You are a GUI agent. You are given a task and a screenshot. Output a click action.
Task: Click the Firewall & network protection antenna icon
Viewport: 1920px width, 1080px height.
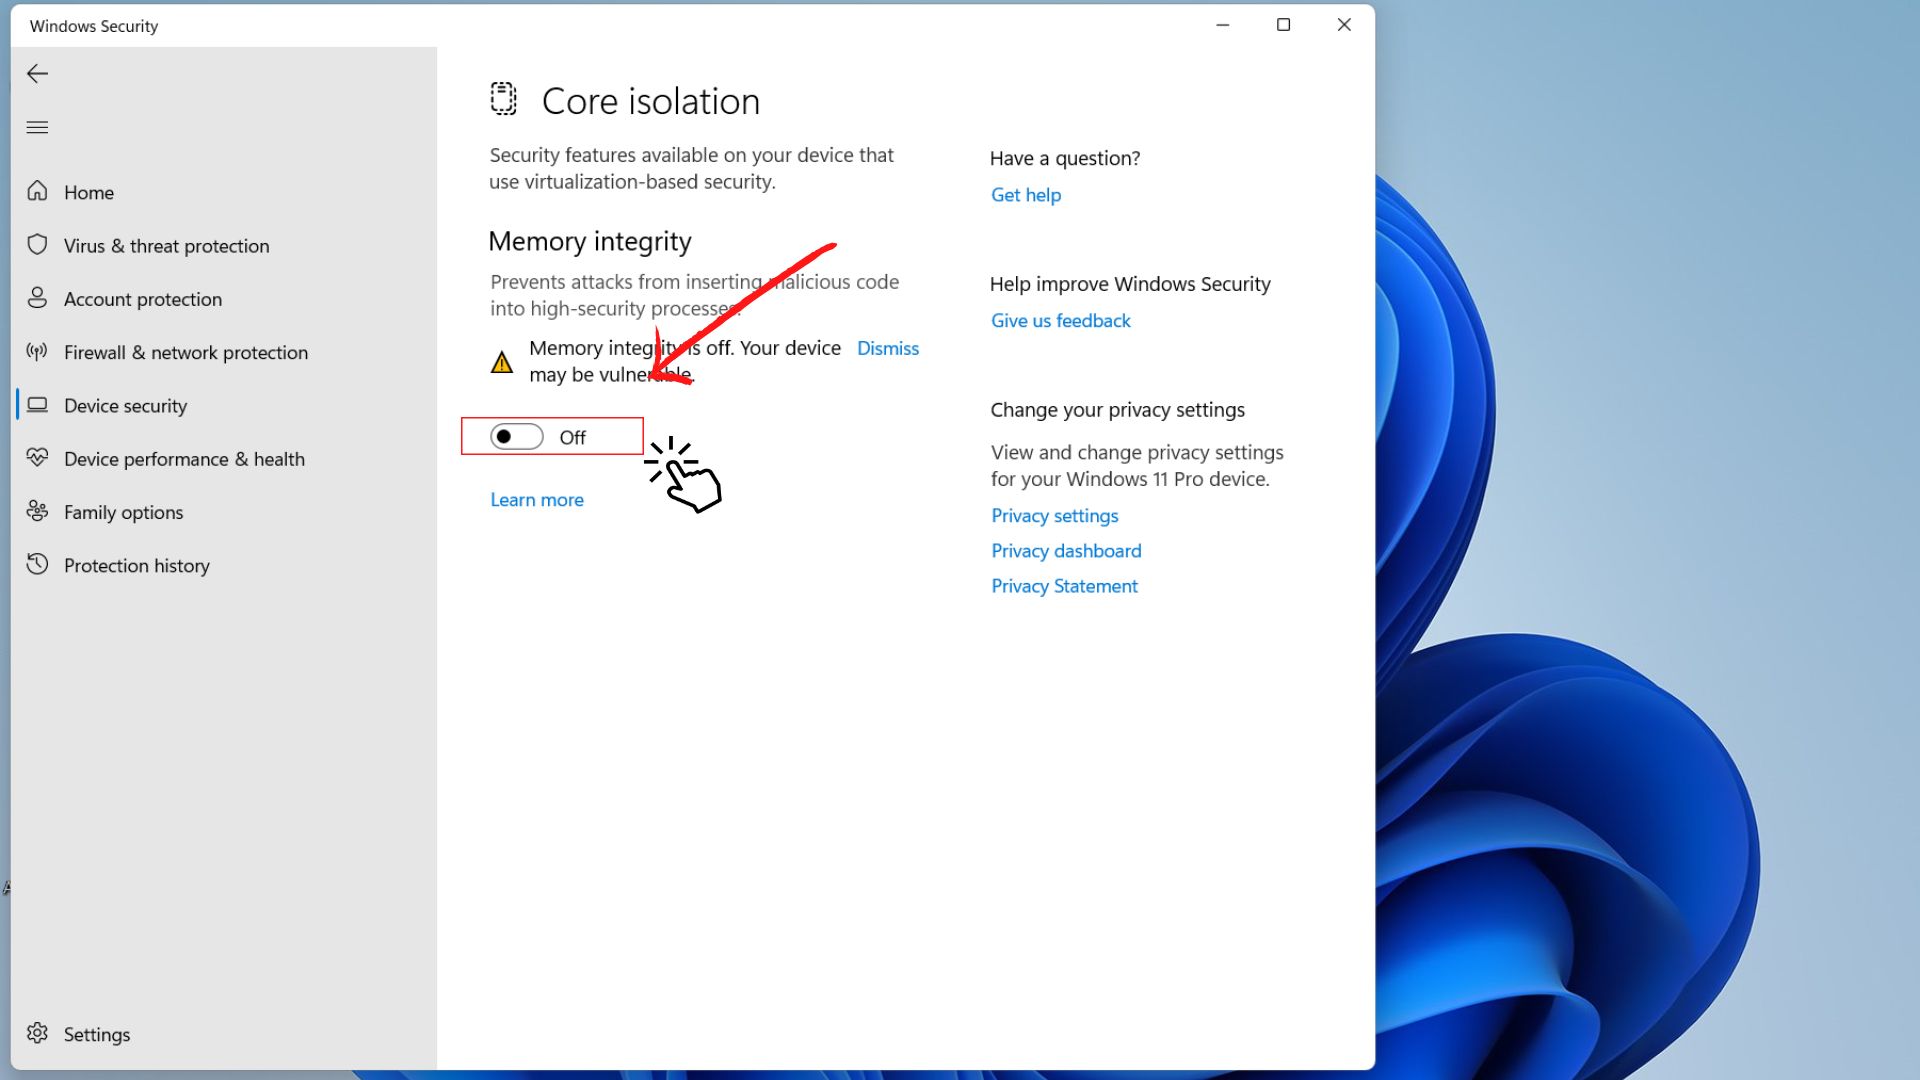(x=37, y=351)
